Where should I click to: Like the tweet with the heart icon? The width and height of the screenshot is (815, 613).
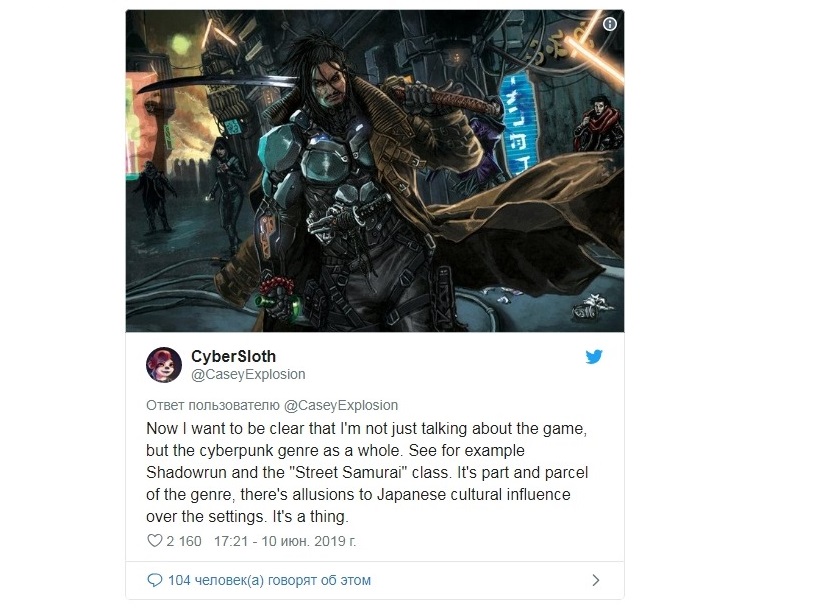(154, 541)
